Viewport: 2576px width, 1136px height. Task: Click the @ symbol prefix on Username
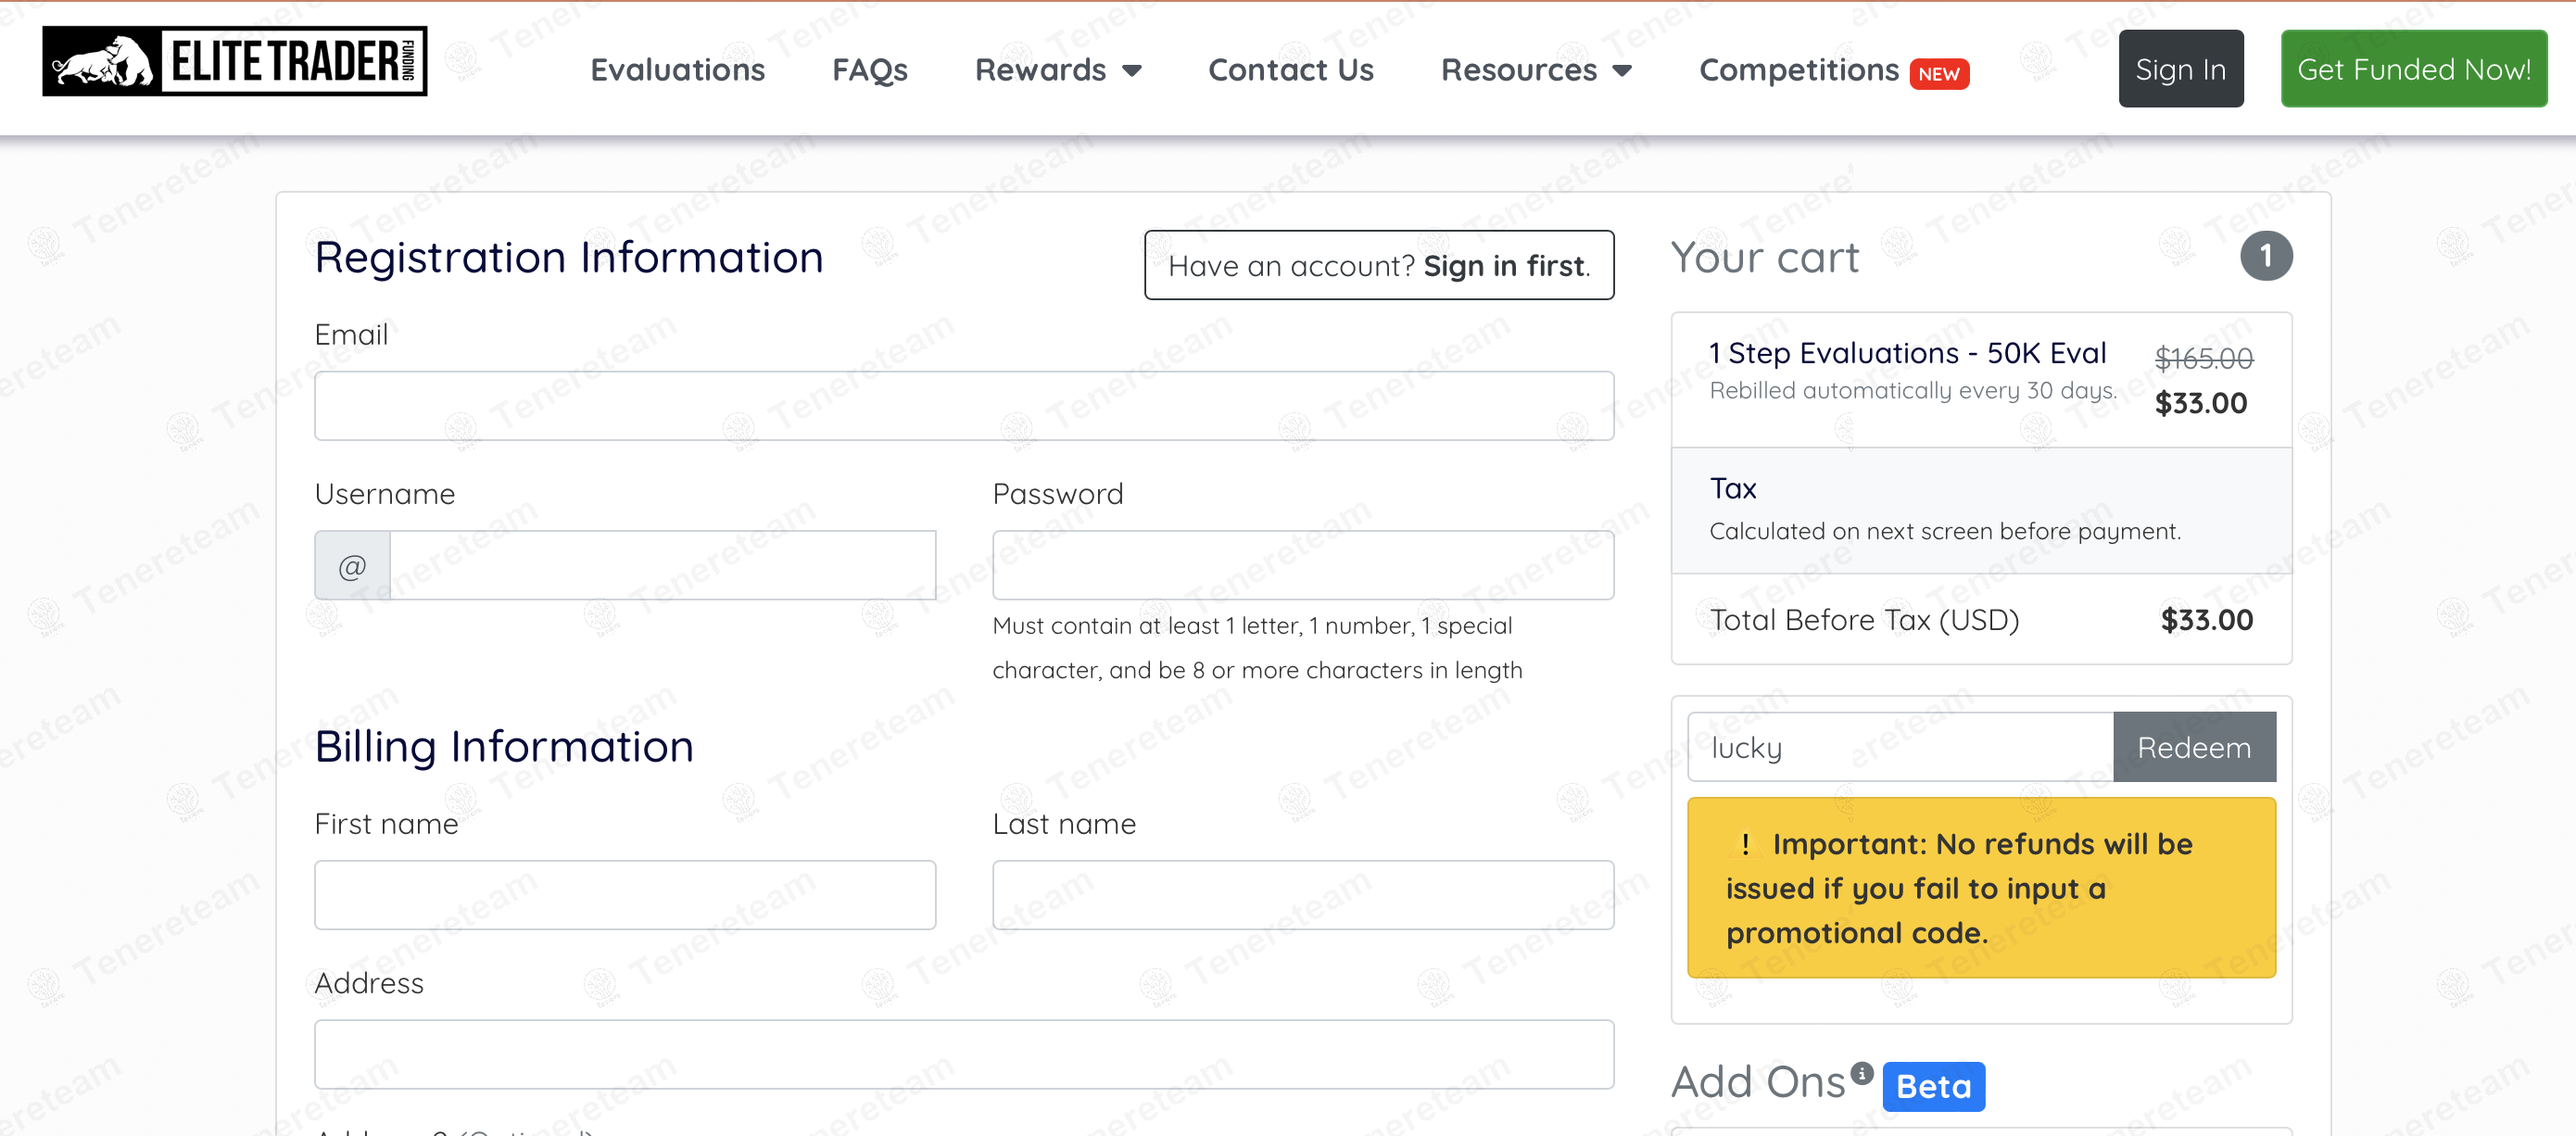352,566
